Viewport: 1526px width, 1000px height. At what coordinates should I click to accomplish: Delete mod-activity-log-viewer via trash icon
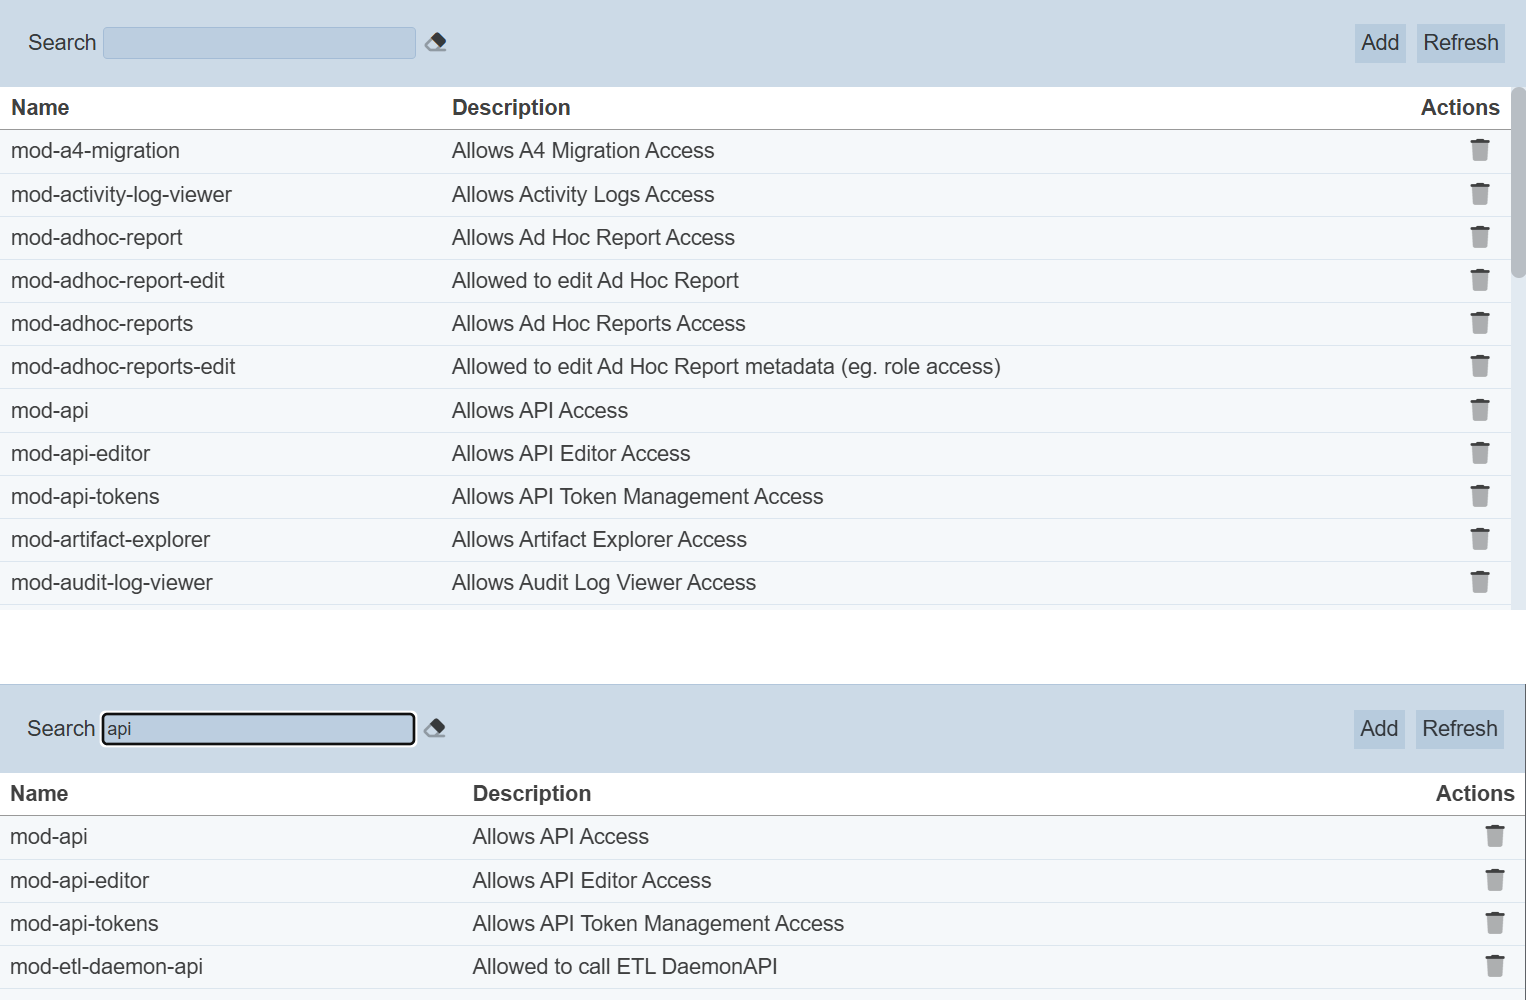click(1479, 194)
